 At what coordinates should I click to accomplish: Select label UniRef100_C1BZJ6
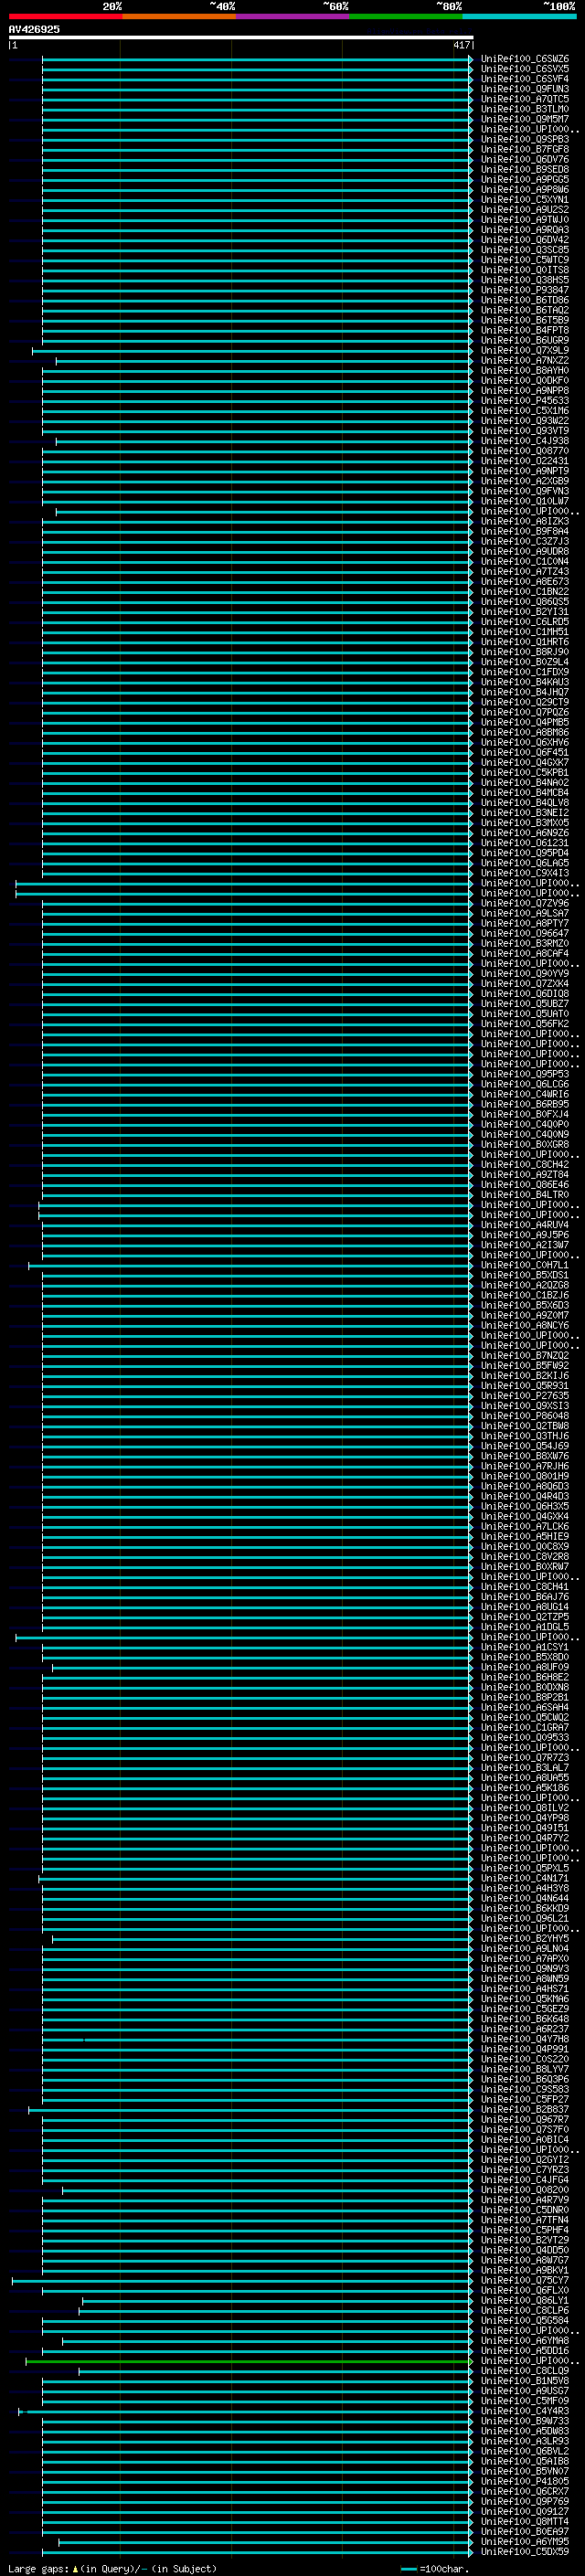coord(525,1295)
